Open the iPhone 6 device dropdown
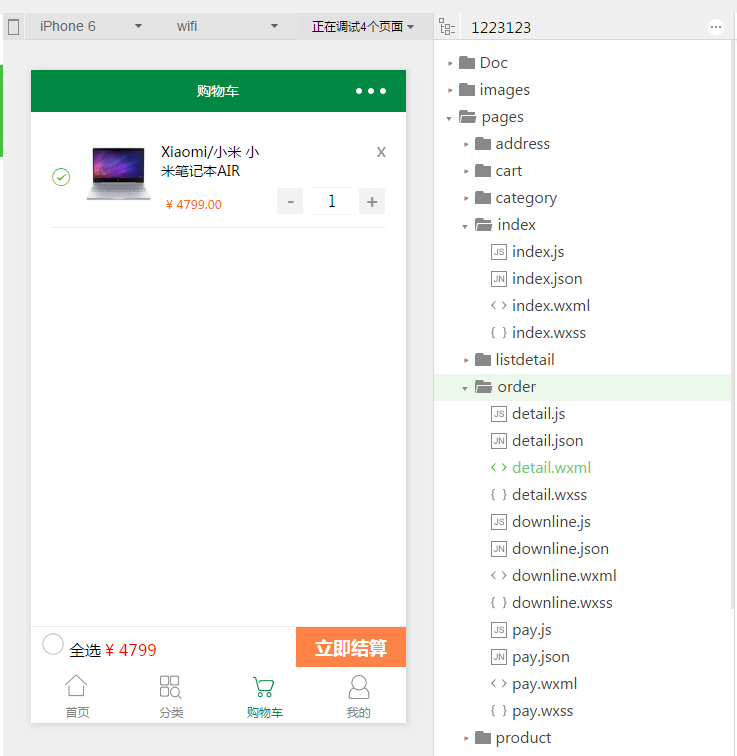The width and height of the screenshot is (737, 756). point(90,27)
